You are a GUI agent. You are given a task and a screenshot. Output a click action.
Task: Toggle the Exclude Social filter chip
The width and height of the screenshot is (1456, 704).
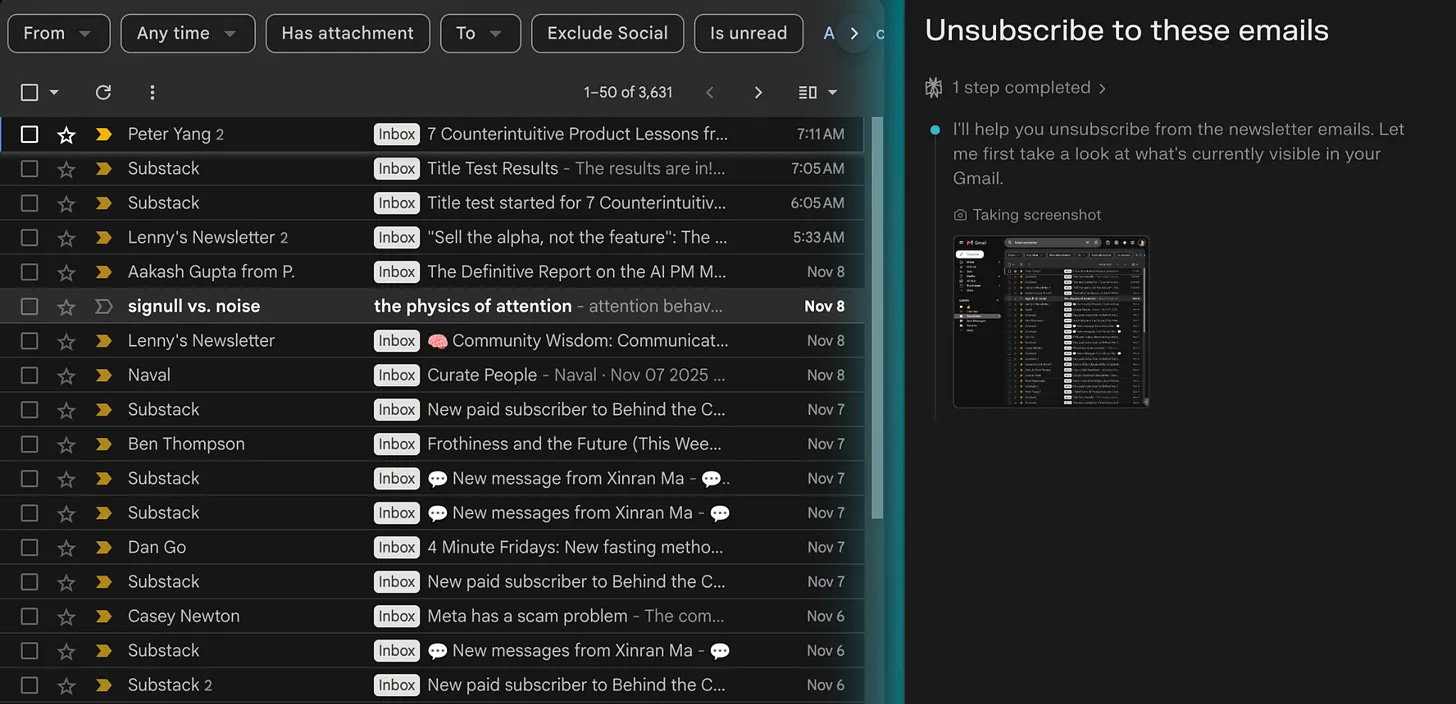608,33
